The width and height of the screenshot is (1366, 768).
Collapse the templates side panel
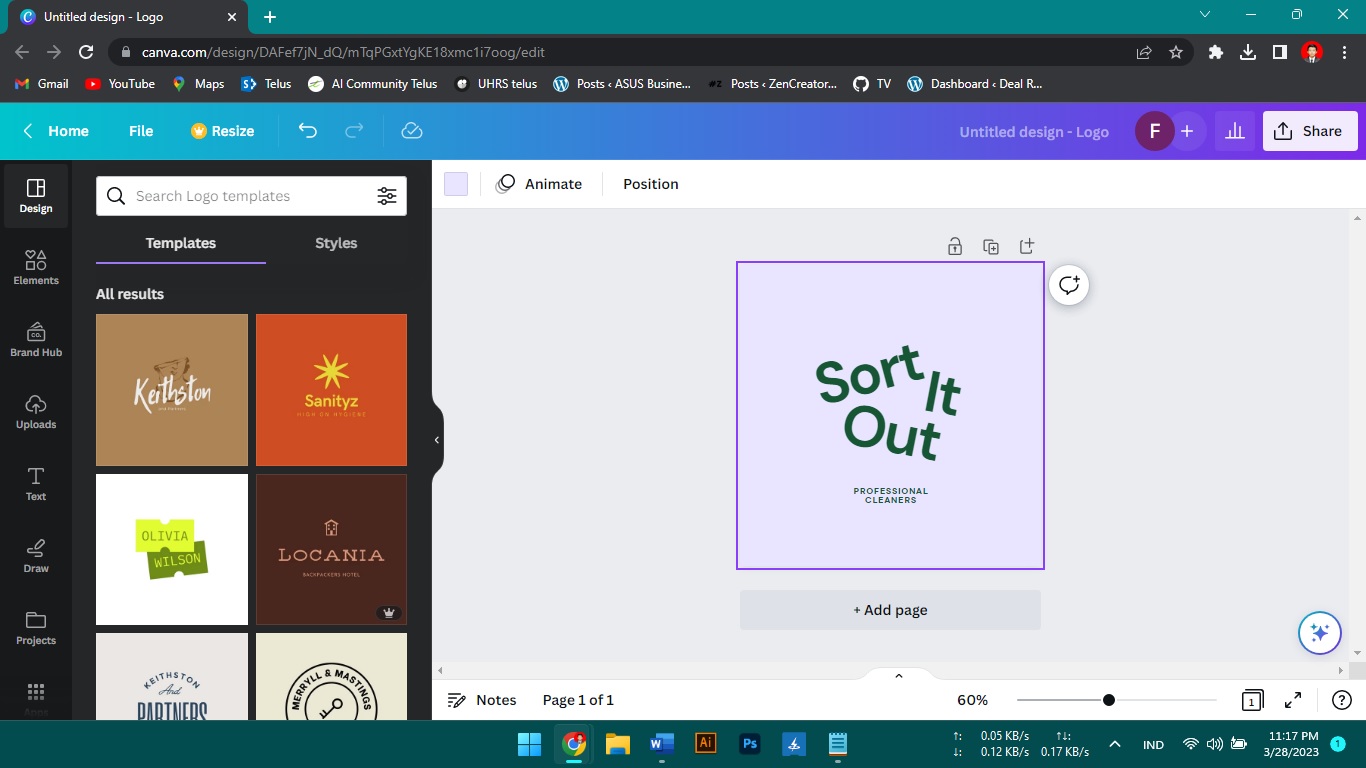pos(436,439)
